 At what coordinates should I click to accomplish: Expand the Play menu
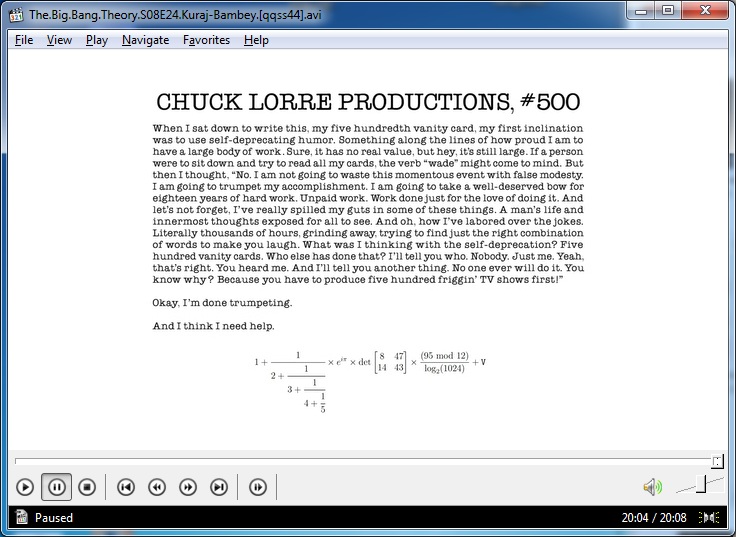(x=97, y=40)
